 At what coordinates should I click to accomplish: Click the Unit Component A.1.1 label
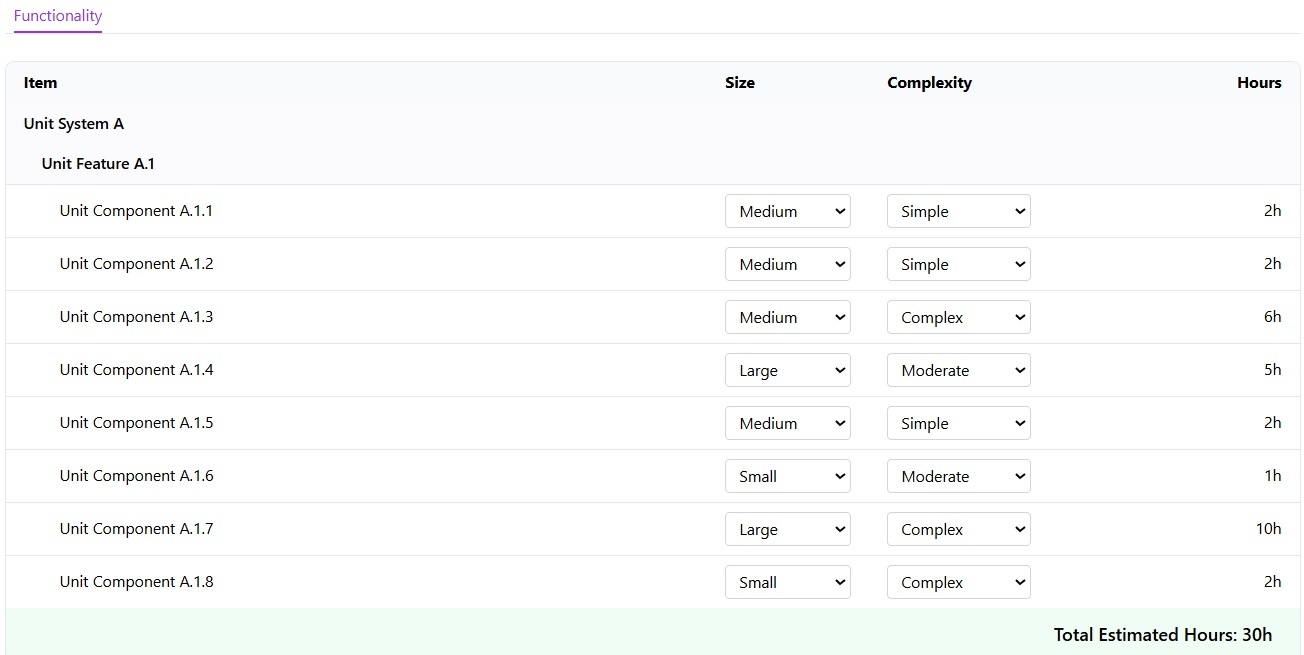(x=136, y=211)
